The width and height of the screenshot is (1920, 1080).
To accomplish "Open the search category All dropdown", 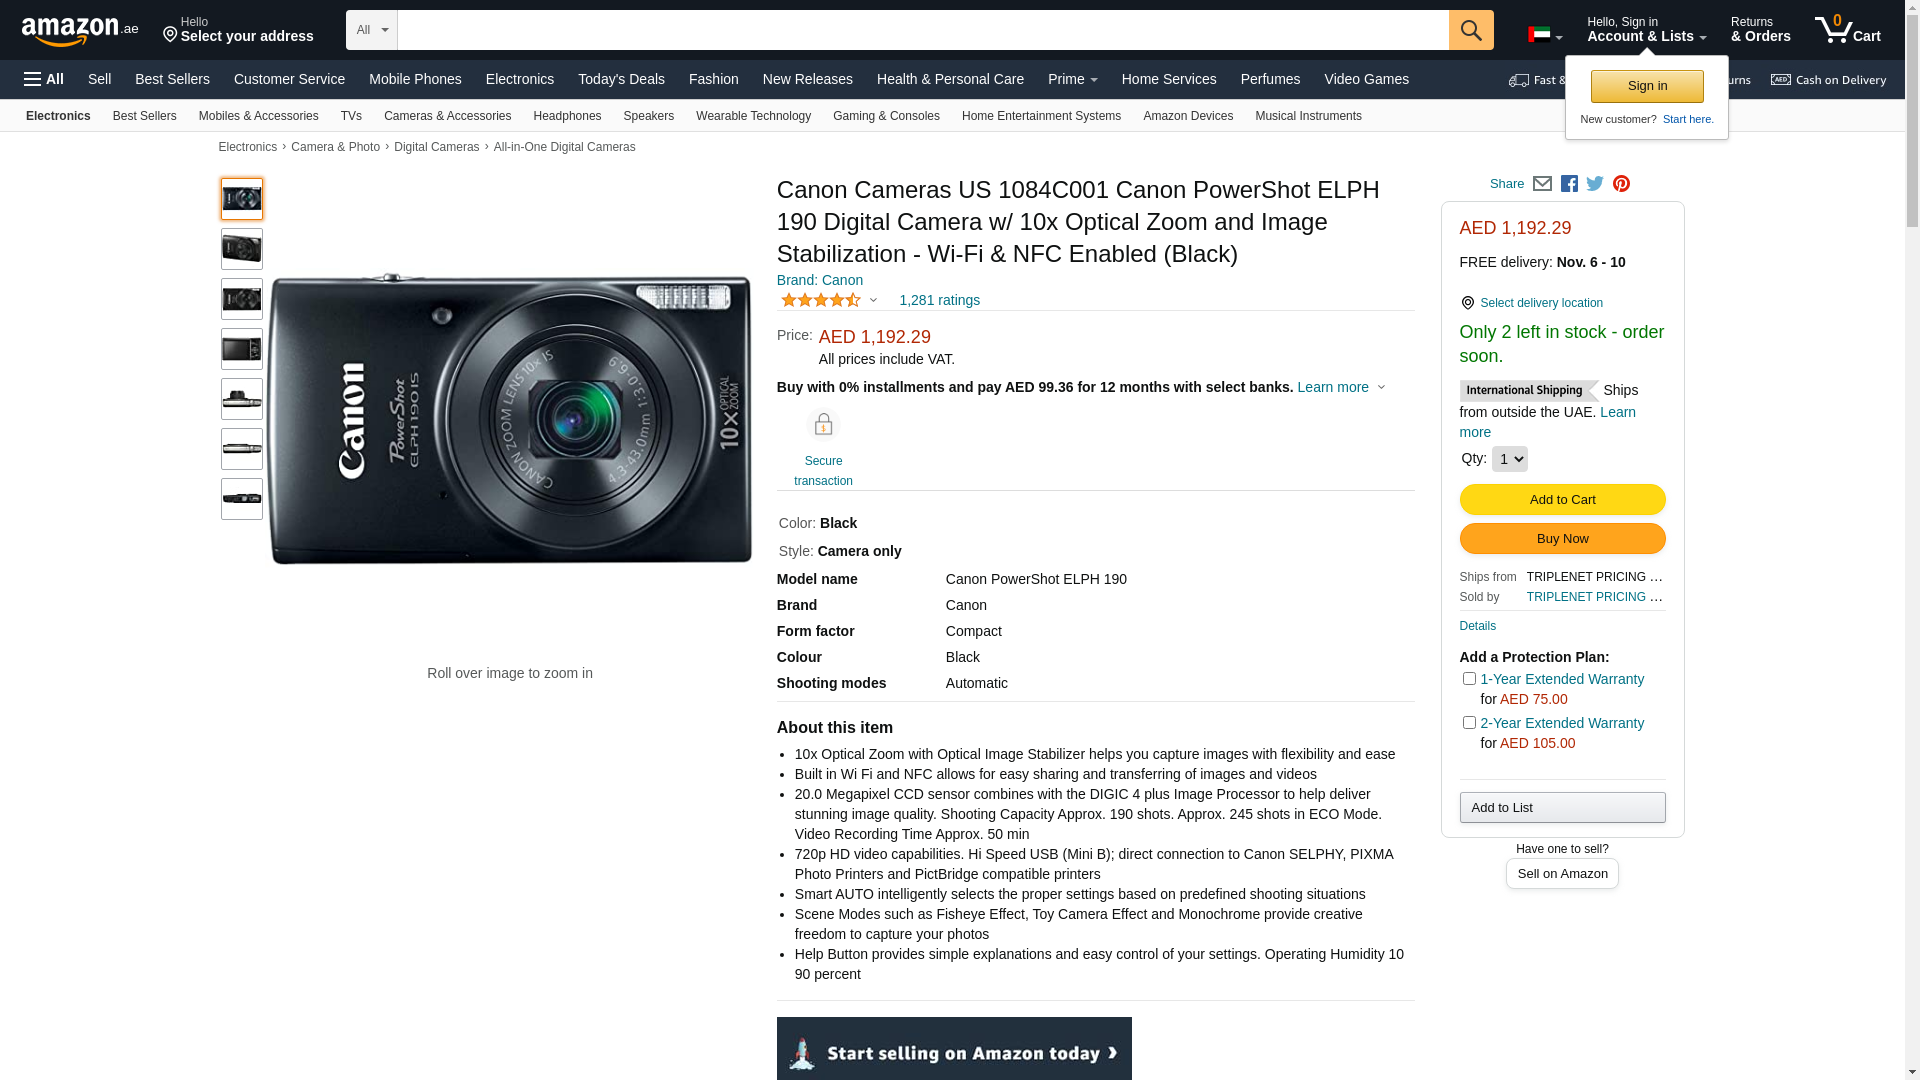I will click(372, 30).
